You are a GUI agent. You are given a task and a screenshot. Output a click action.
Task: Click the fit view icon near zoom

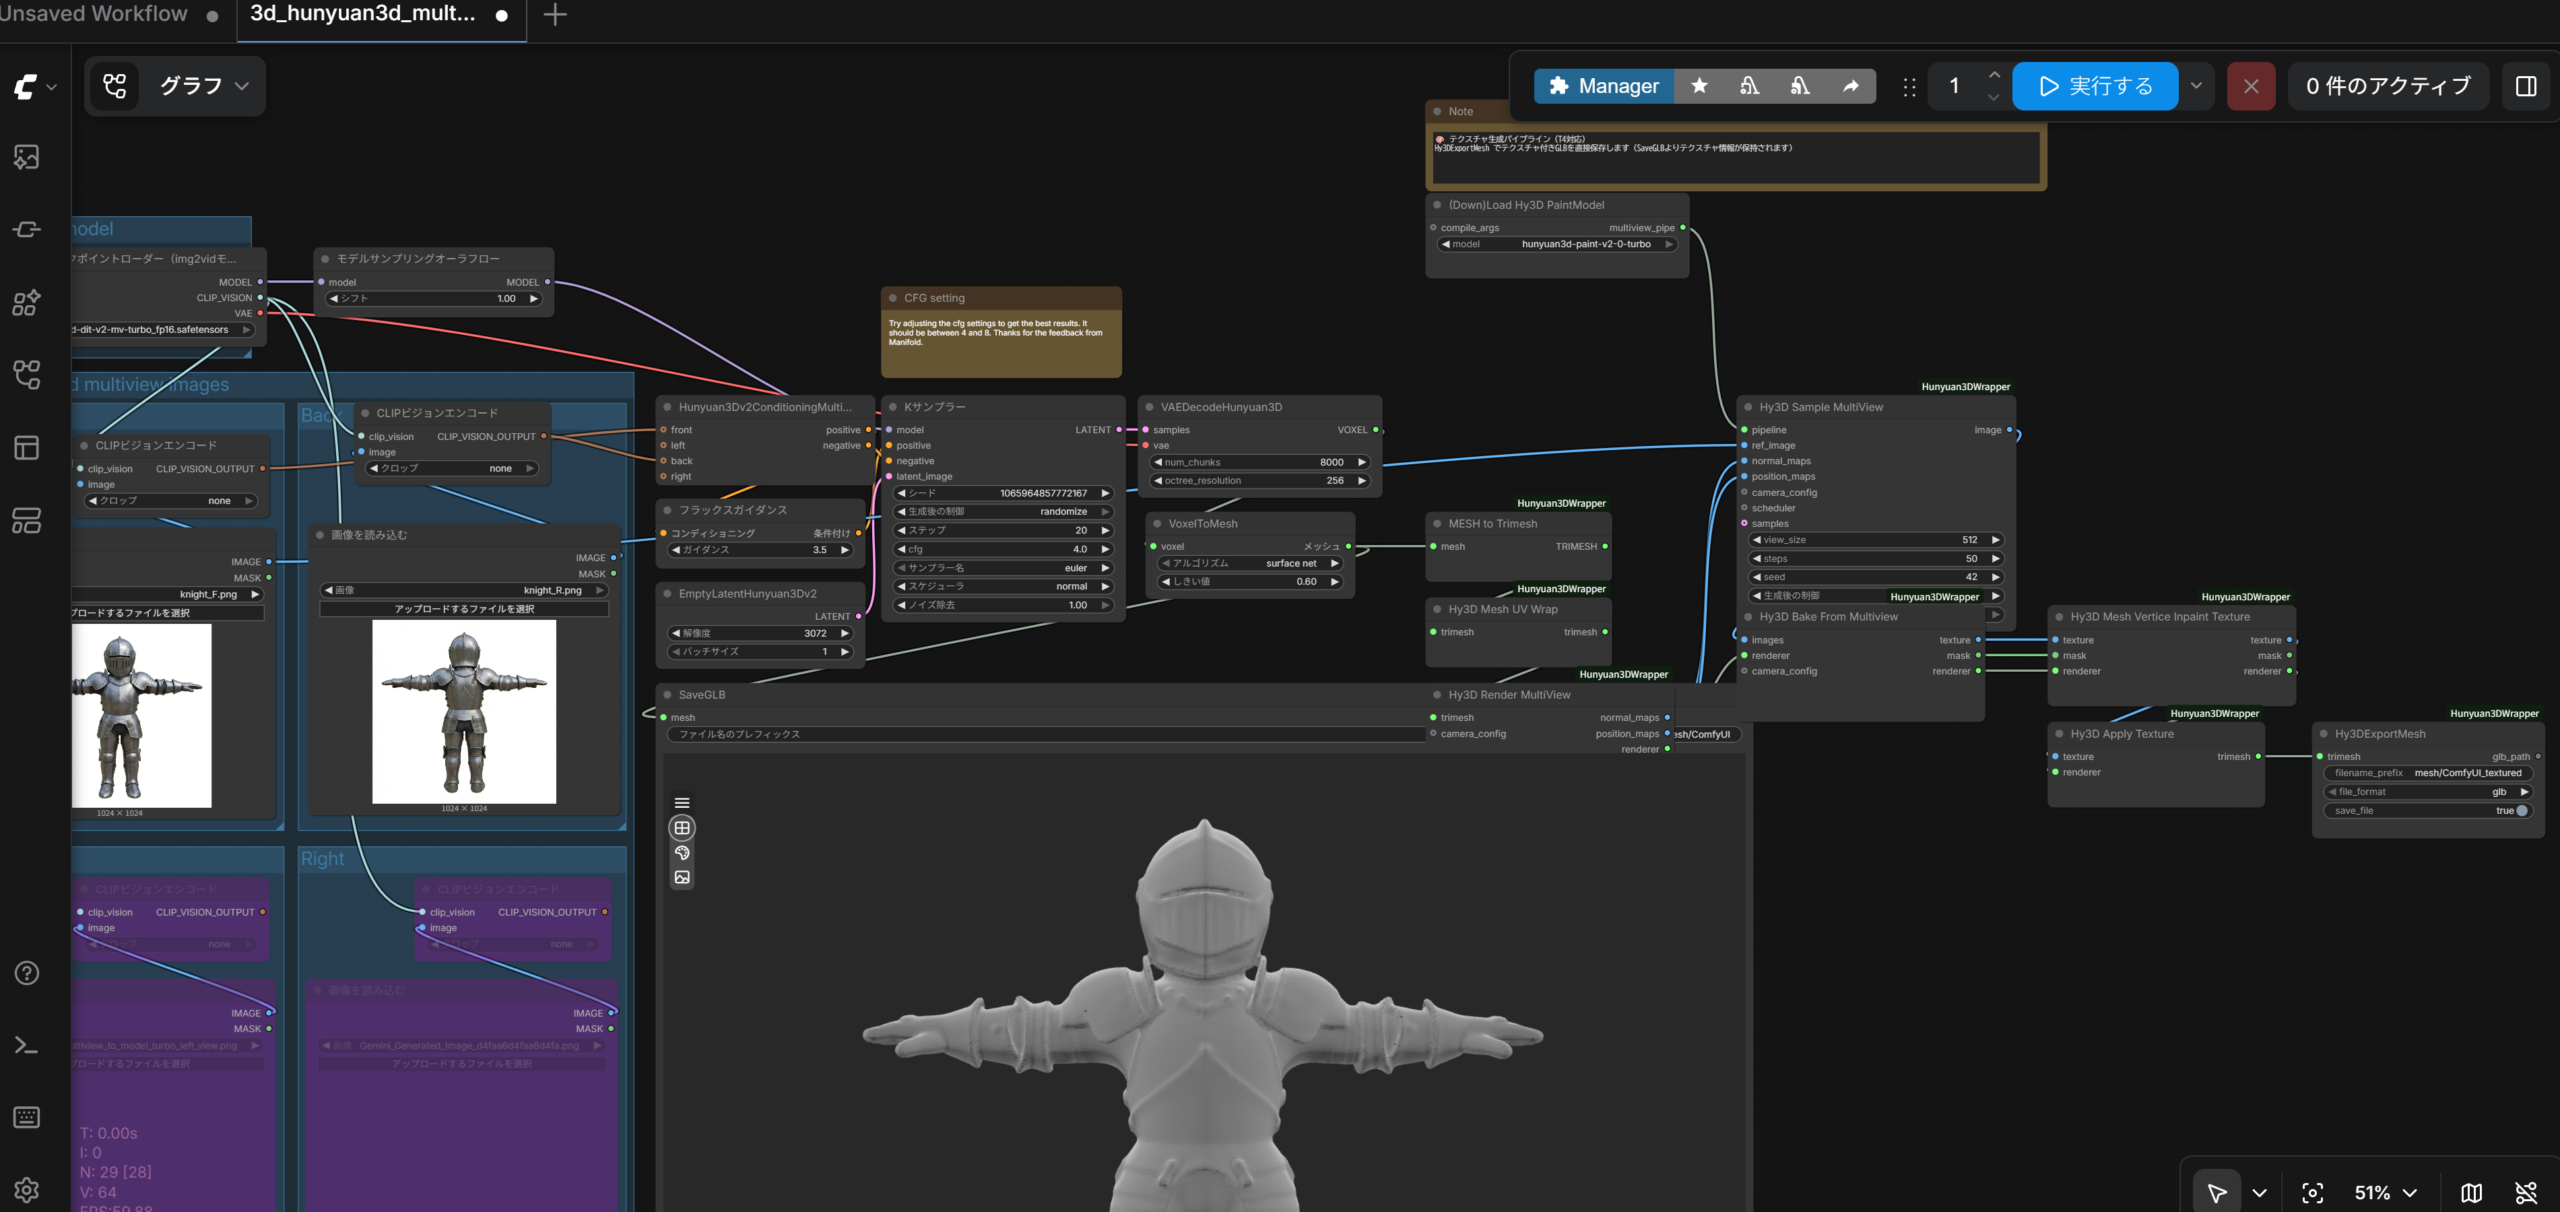[2312, 1192]
